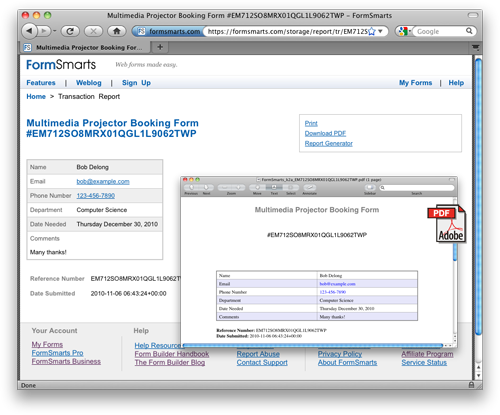Open the Service Status link
Viewport: 500px width, 415px height.
[x=424, y=362]
